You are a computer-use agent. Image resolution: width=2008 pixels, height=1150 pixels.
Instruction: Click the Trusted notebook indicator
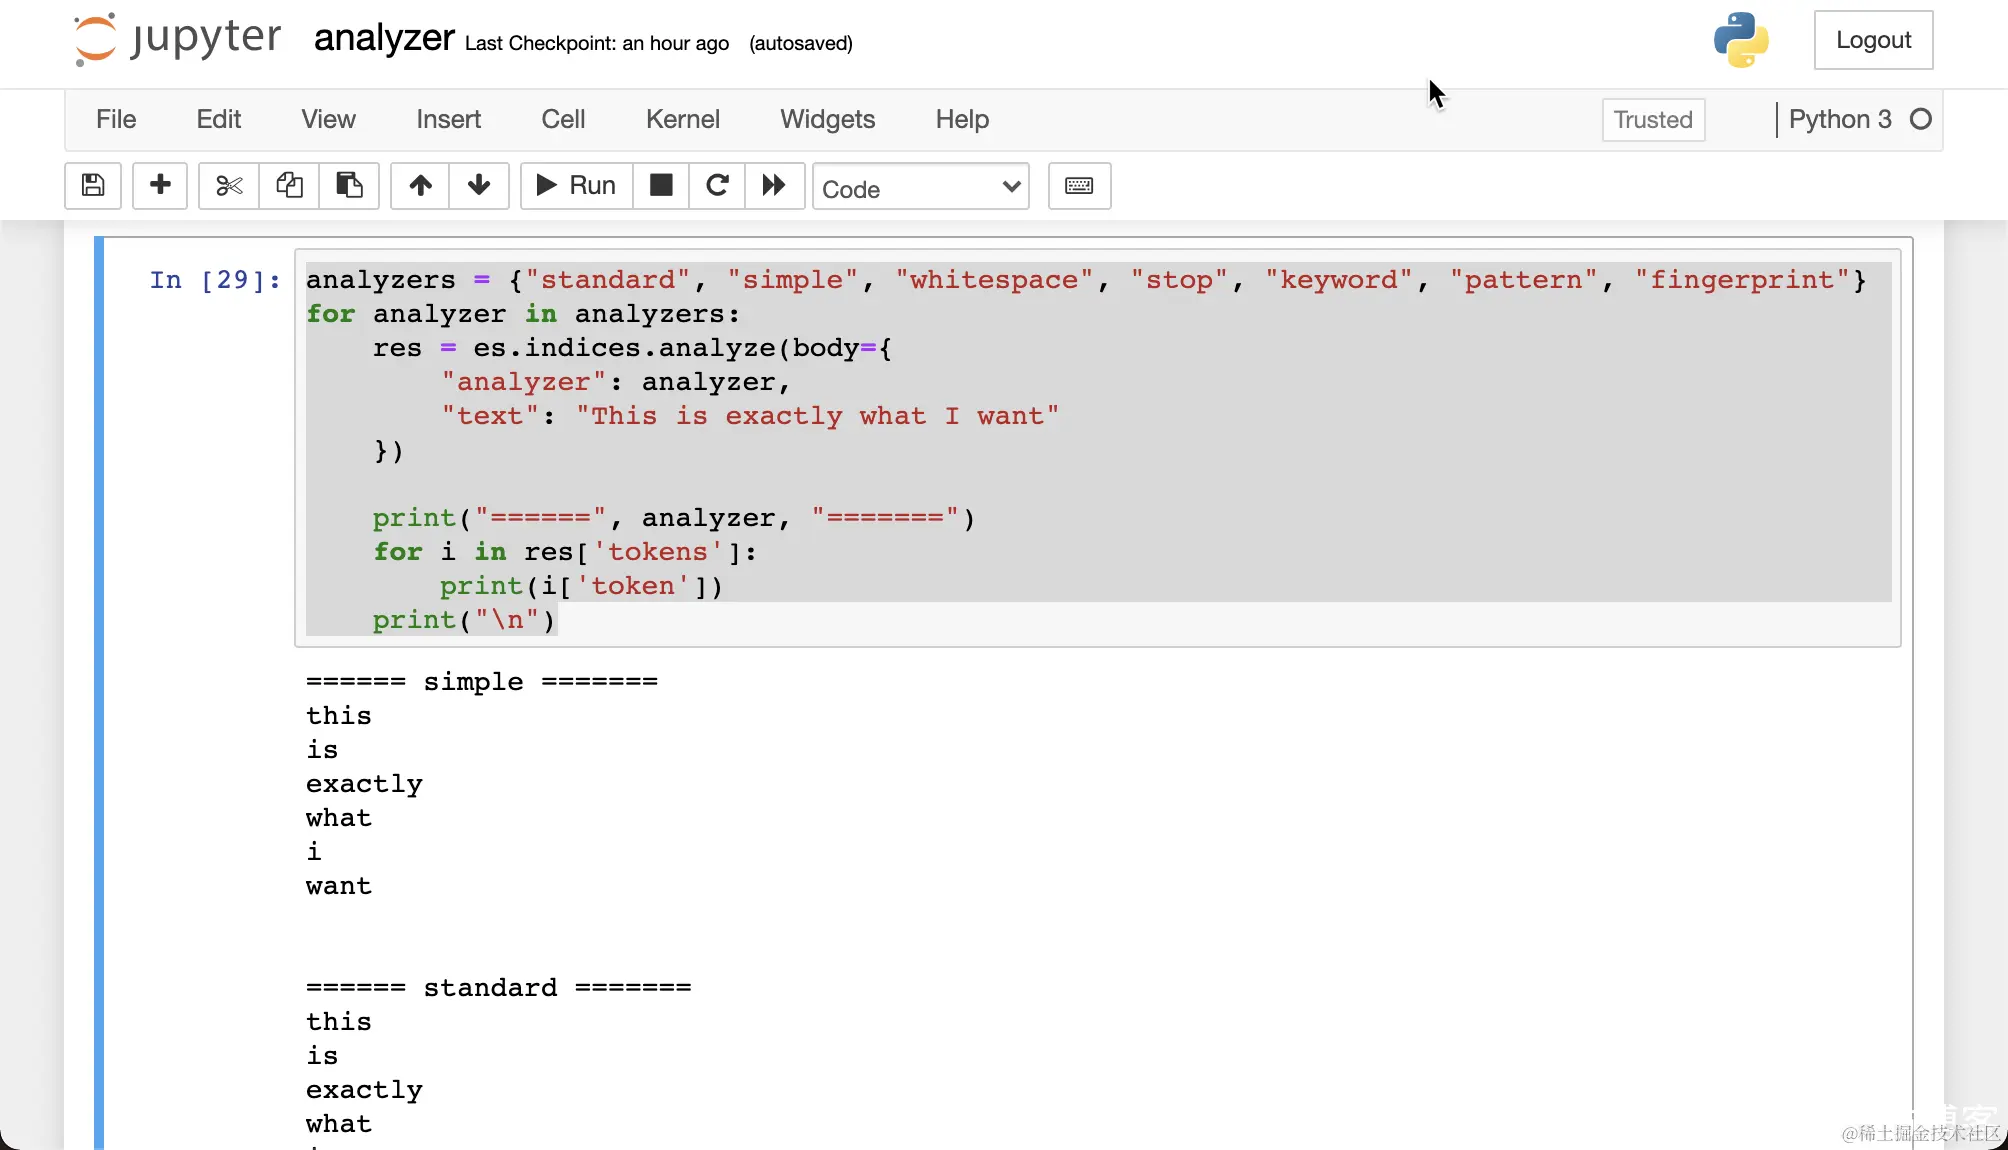(x=1652, y=120)
